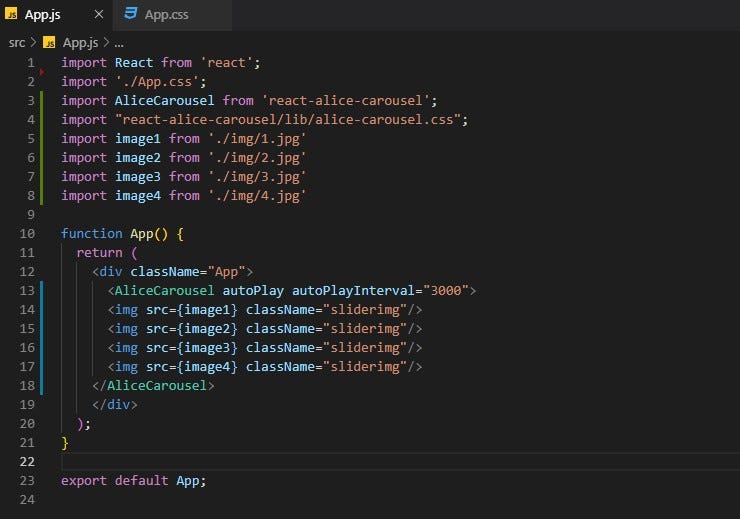Screen dimensions: 740x519
Task: Click the JS file icon on App.js tab
Action: tap(11, 14)
